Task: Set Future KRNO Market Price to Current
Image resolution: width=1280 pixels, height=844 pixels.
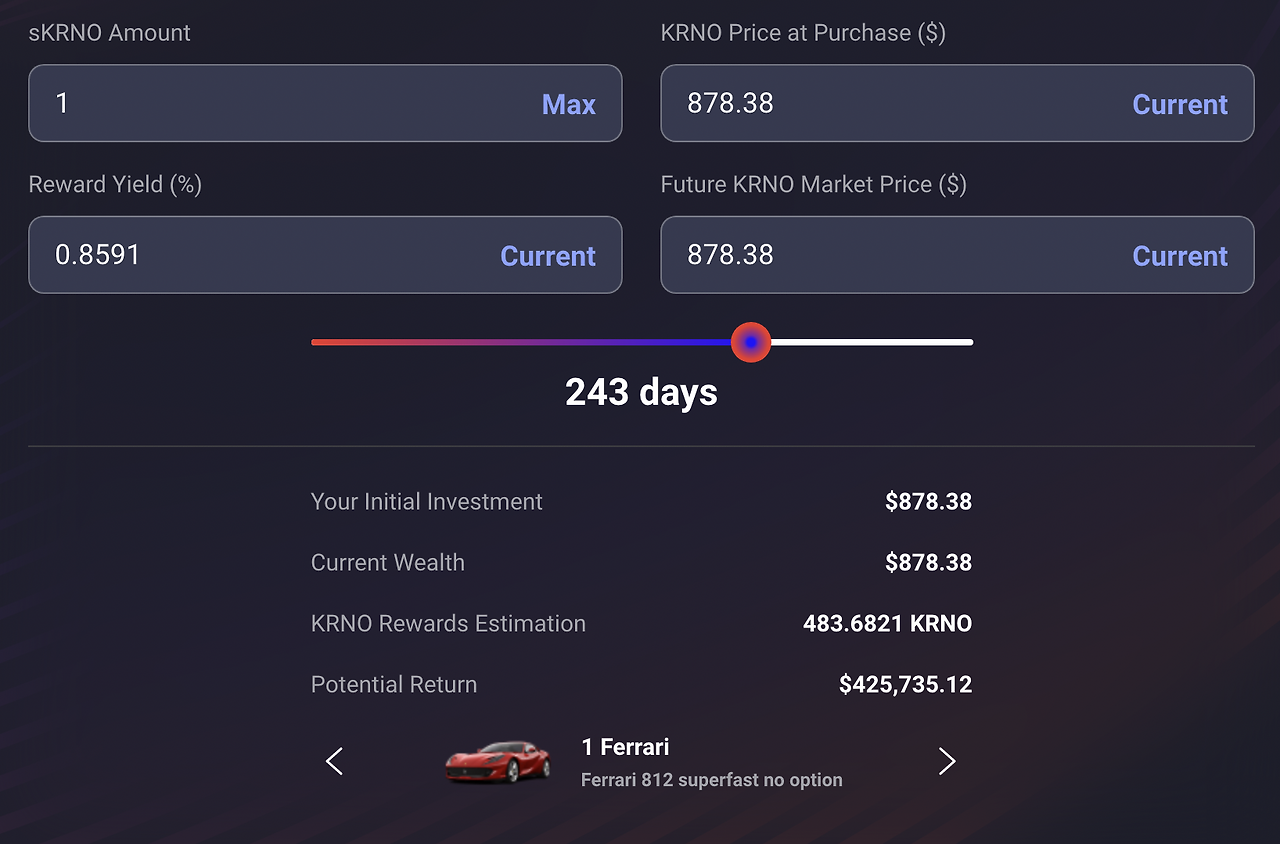Action: click(x=1180, y=256)
